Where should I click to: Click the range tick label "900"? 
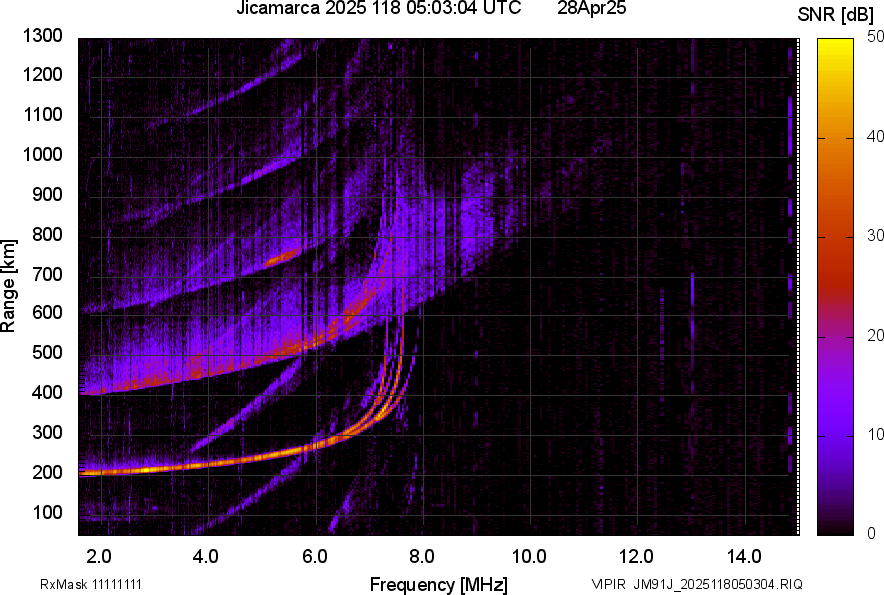click(47, 195)
